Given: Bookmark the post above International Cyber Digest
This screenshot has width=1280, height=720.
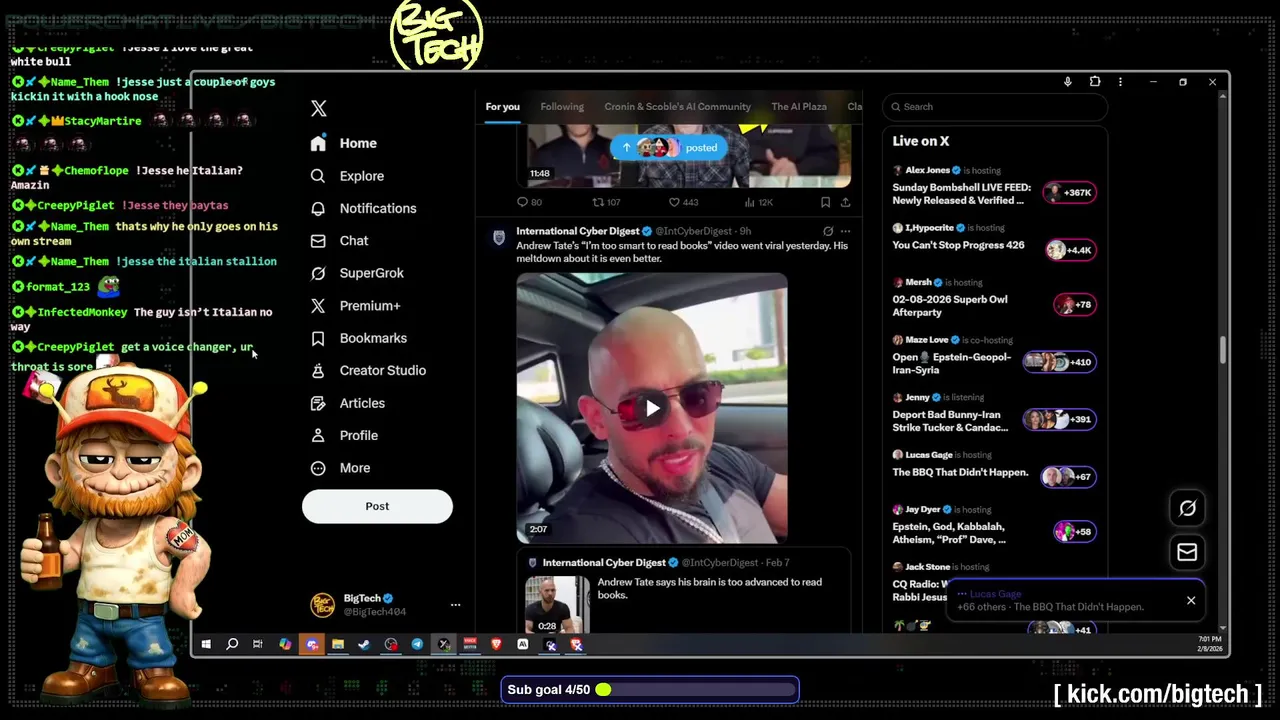Looking at the screenshot, I should (x=825, y=202).
